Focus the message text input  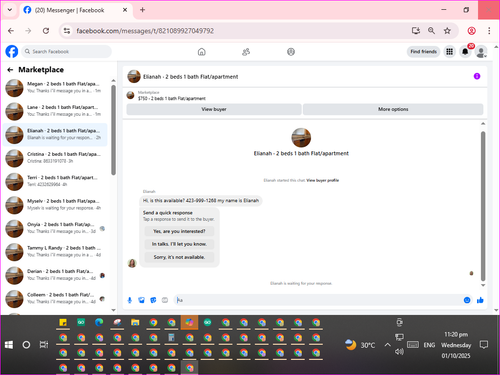click(318, 300)
